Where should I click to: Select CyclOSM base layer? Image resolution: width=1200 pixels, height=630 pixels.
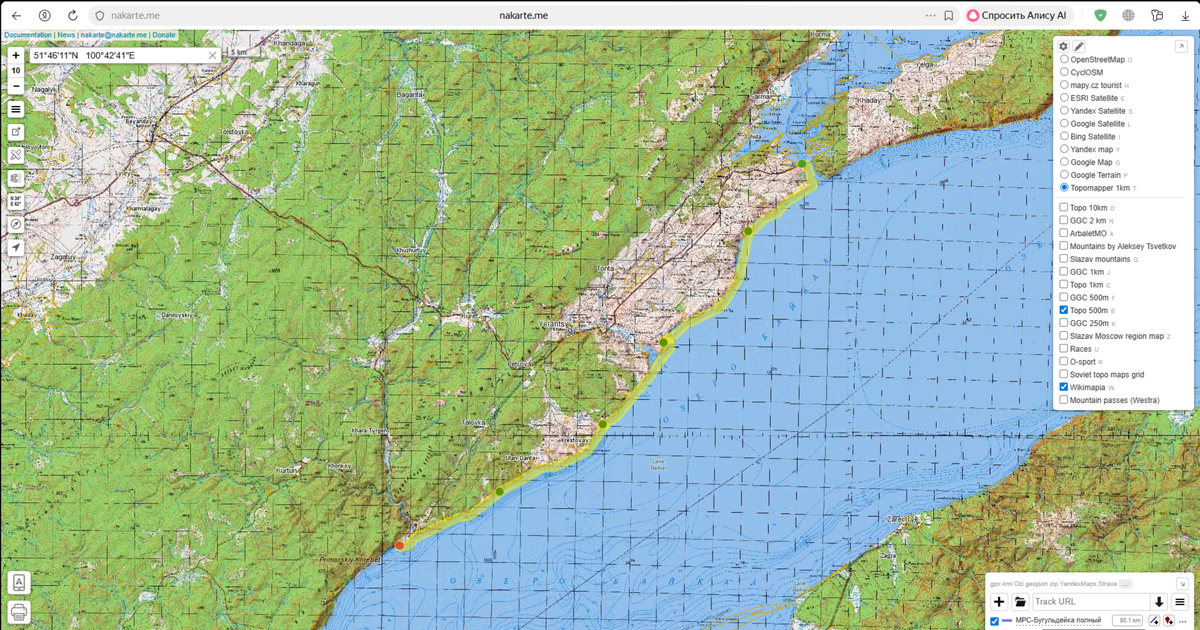(x=1064, y=72)
